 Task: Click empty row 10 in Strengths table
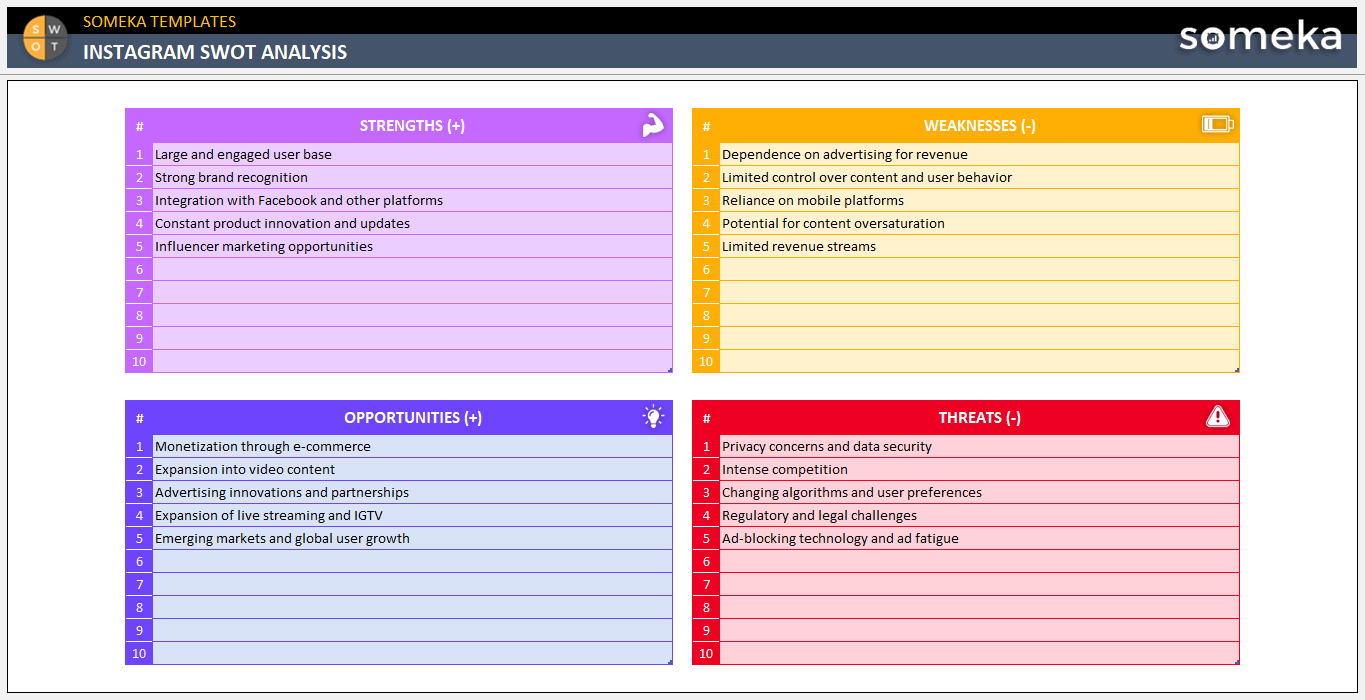click(412, 362)
